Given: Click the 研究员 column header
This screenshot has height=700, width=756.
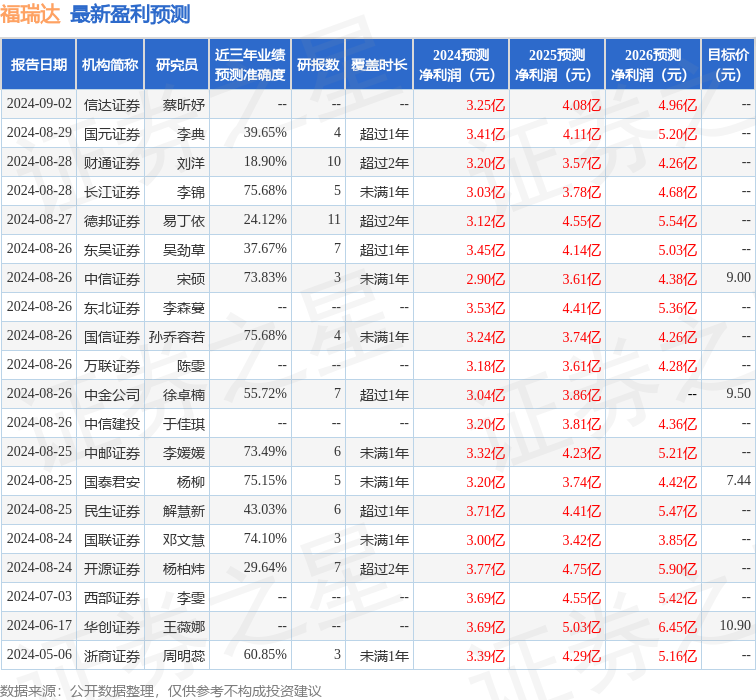Looking at the screenshot, I should tap(176, 65).
